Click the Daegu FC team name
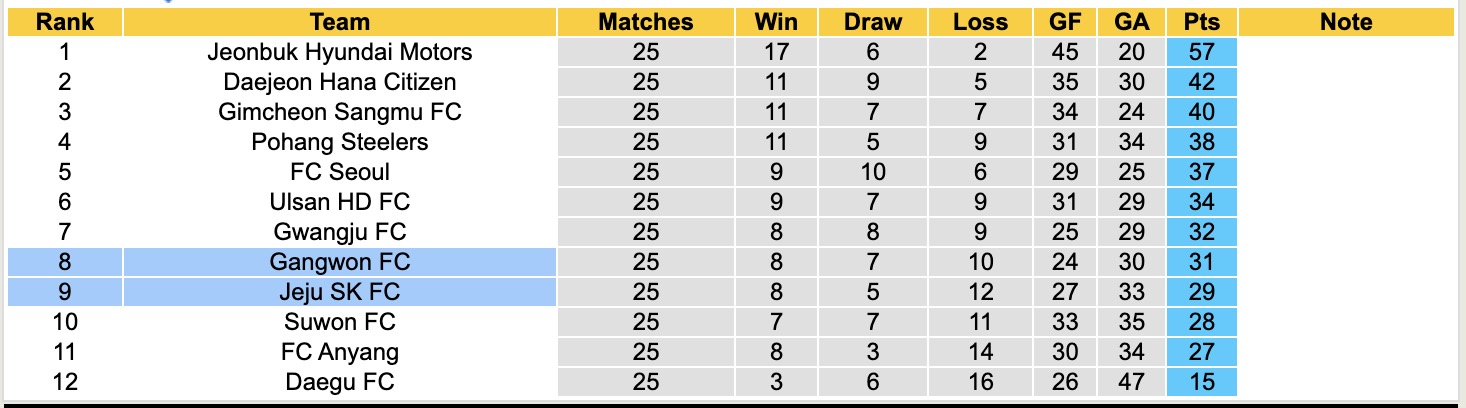This screenshot has height=408, width=1466. pyautogui.click(x=340, y=382)
